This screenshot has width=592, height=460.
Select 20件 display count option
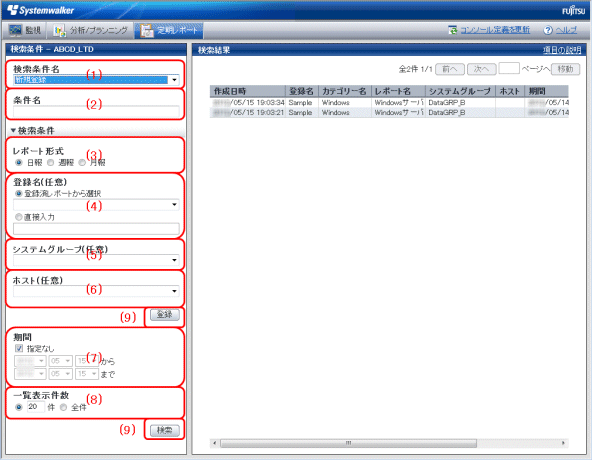pyautogui.click(x=18, y=407)
